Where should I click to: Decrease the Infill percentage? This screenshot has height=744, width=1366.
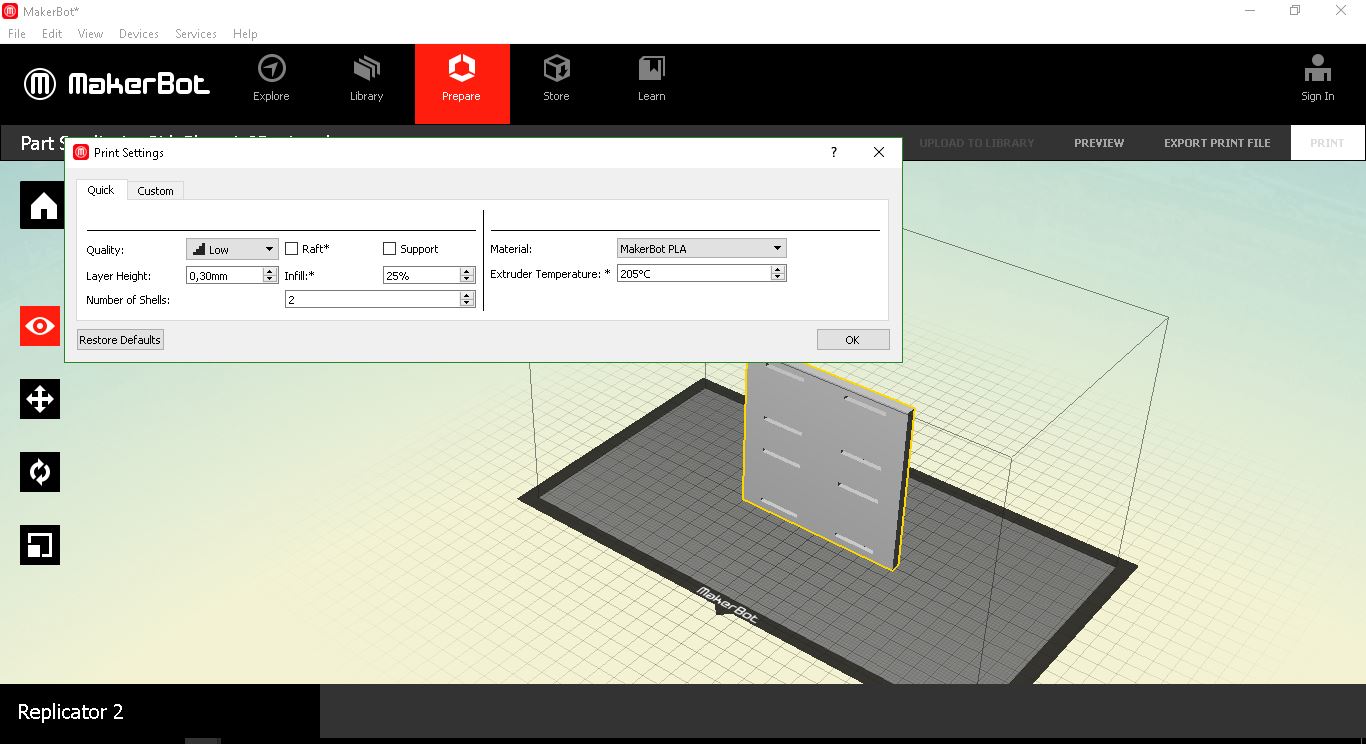[467, 279]
